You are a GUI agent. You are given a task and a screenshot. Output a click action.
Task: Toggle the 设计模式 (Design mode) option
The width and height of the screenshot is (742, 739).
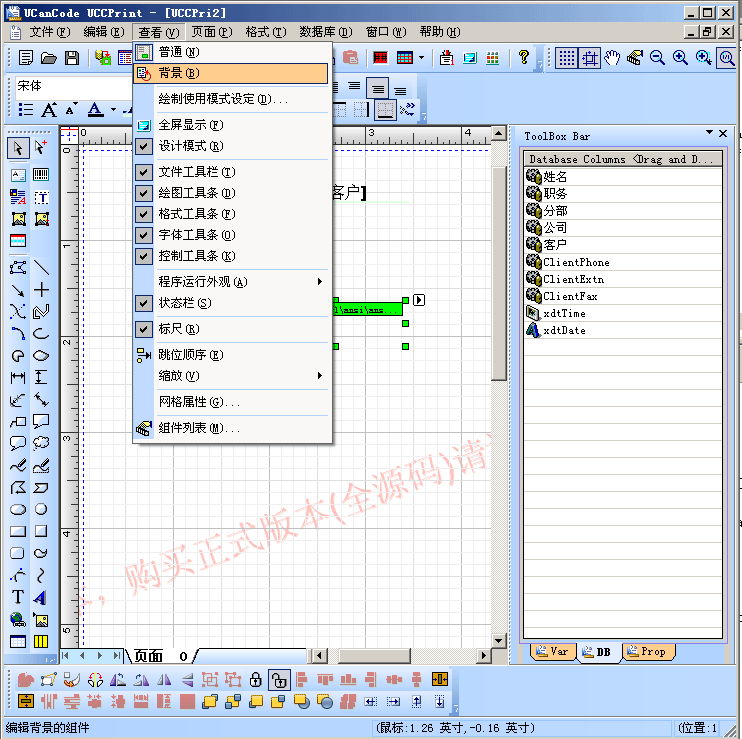pyautogui.click(x=190, y=146)
